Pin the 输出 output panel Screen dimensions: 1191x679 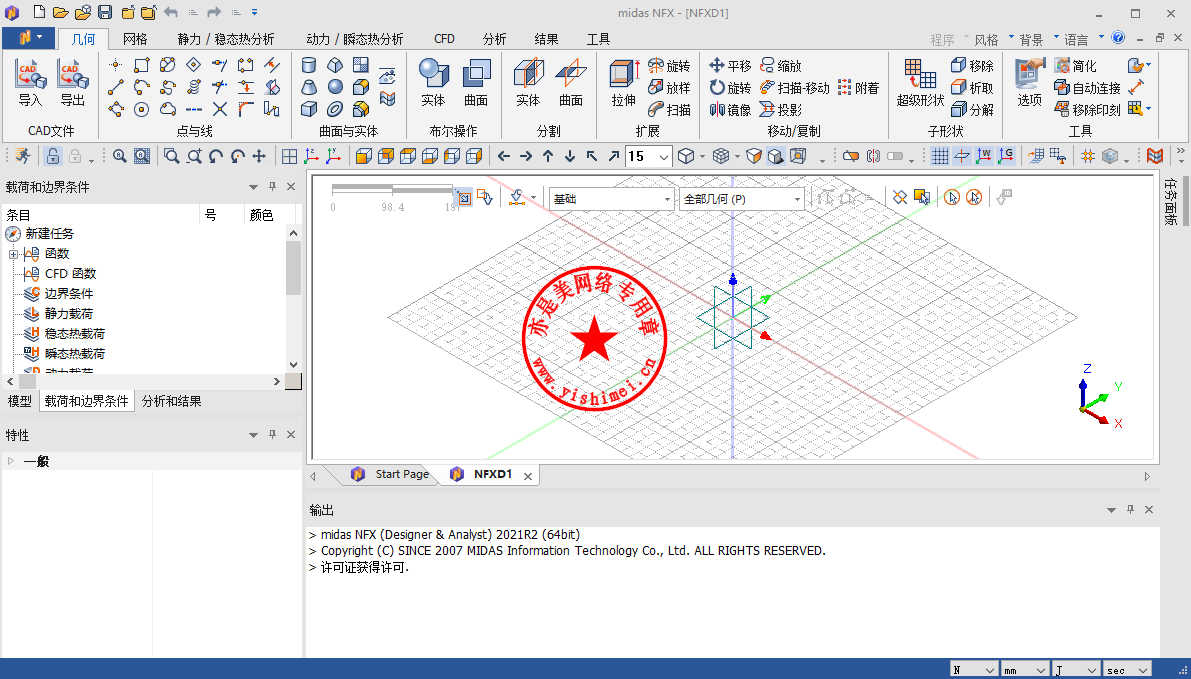tap(1130, 510)
